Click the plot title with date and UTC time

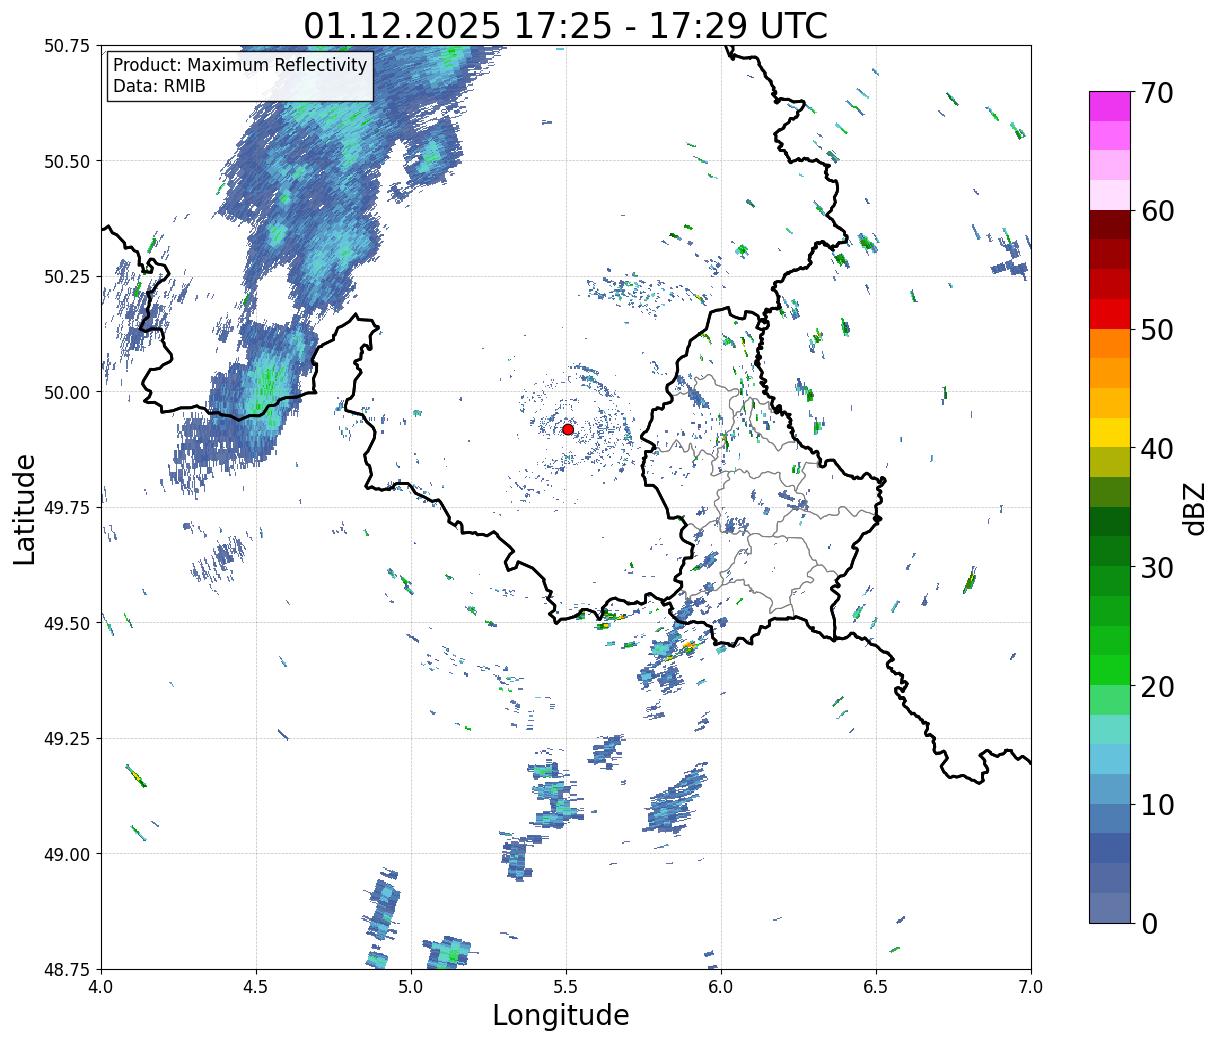pyautogui.click(x=566, y=25)
